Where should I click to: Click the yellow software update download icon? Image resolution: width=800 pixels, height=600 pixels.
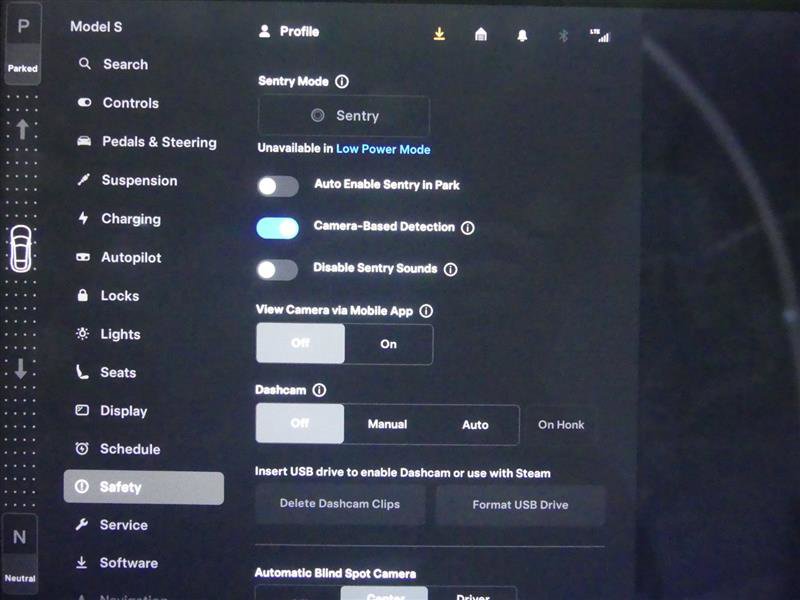tap(439, 34)
